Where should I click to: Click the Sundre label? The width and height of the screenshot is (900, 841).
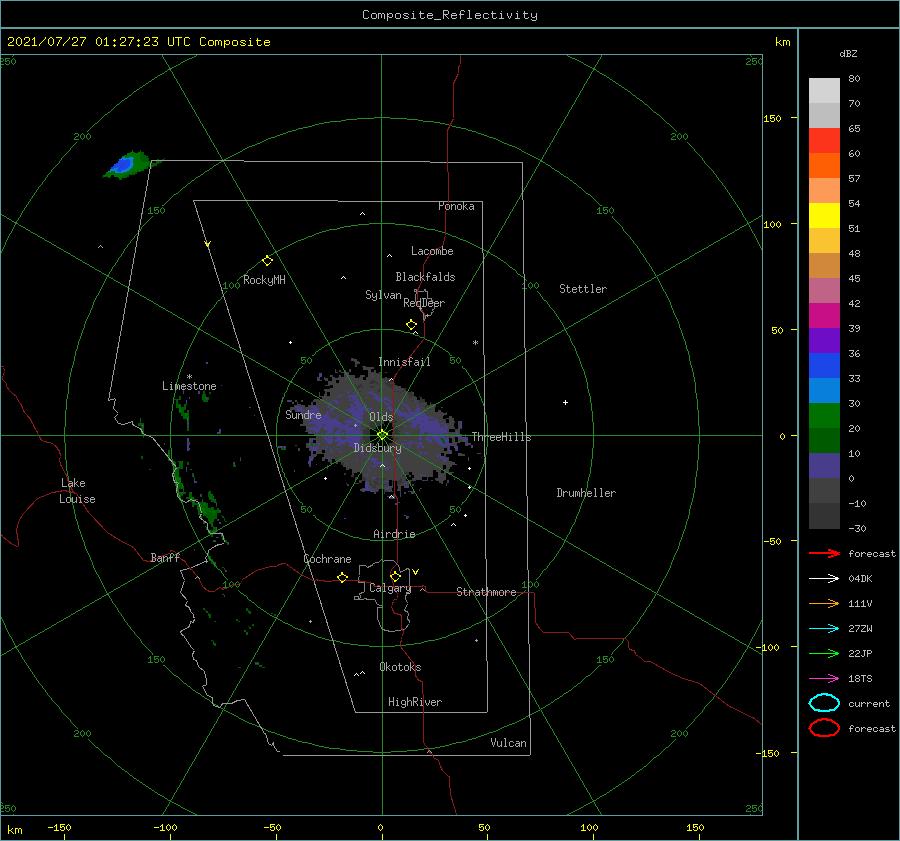click(303, 414)
